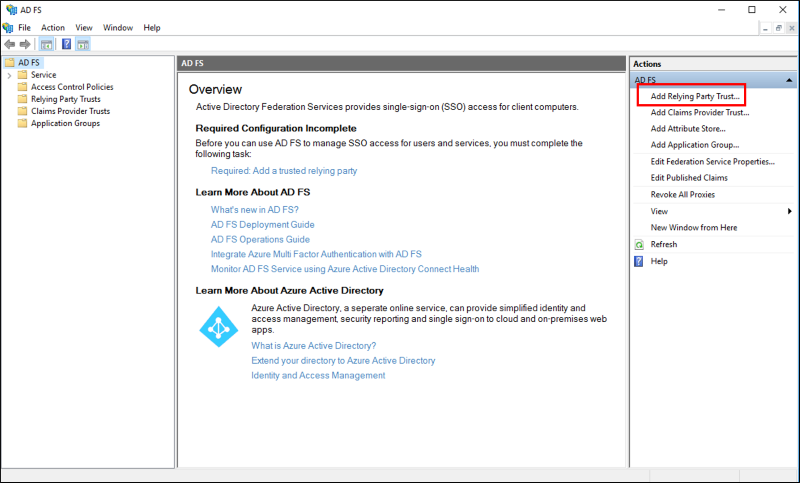This screenshot has height=483, width=800.
Task: Click the Forward arrow toolbar icon
Action: click(x=25, y=44)
